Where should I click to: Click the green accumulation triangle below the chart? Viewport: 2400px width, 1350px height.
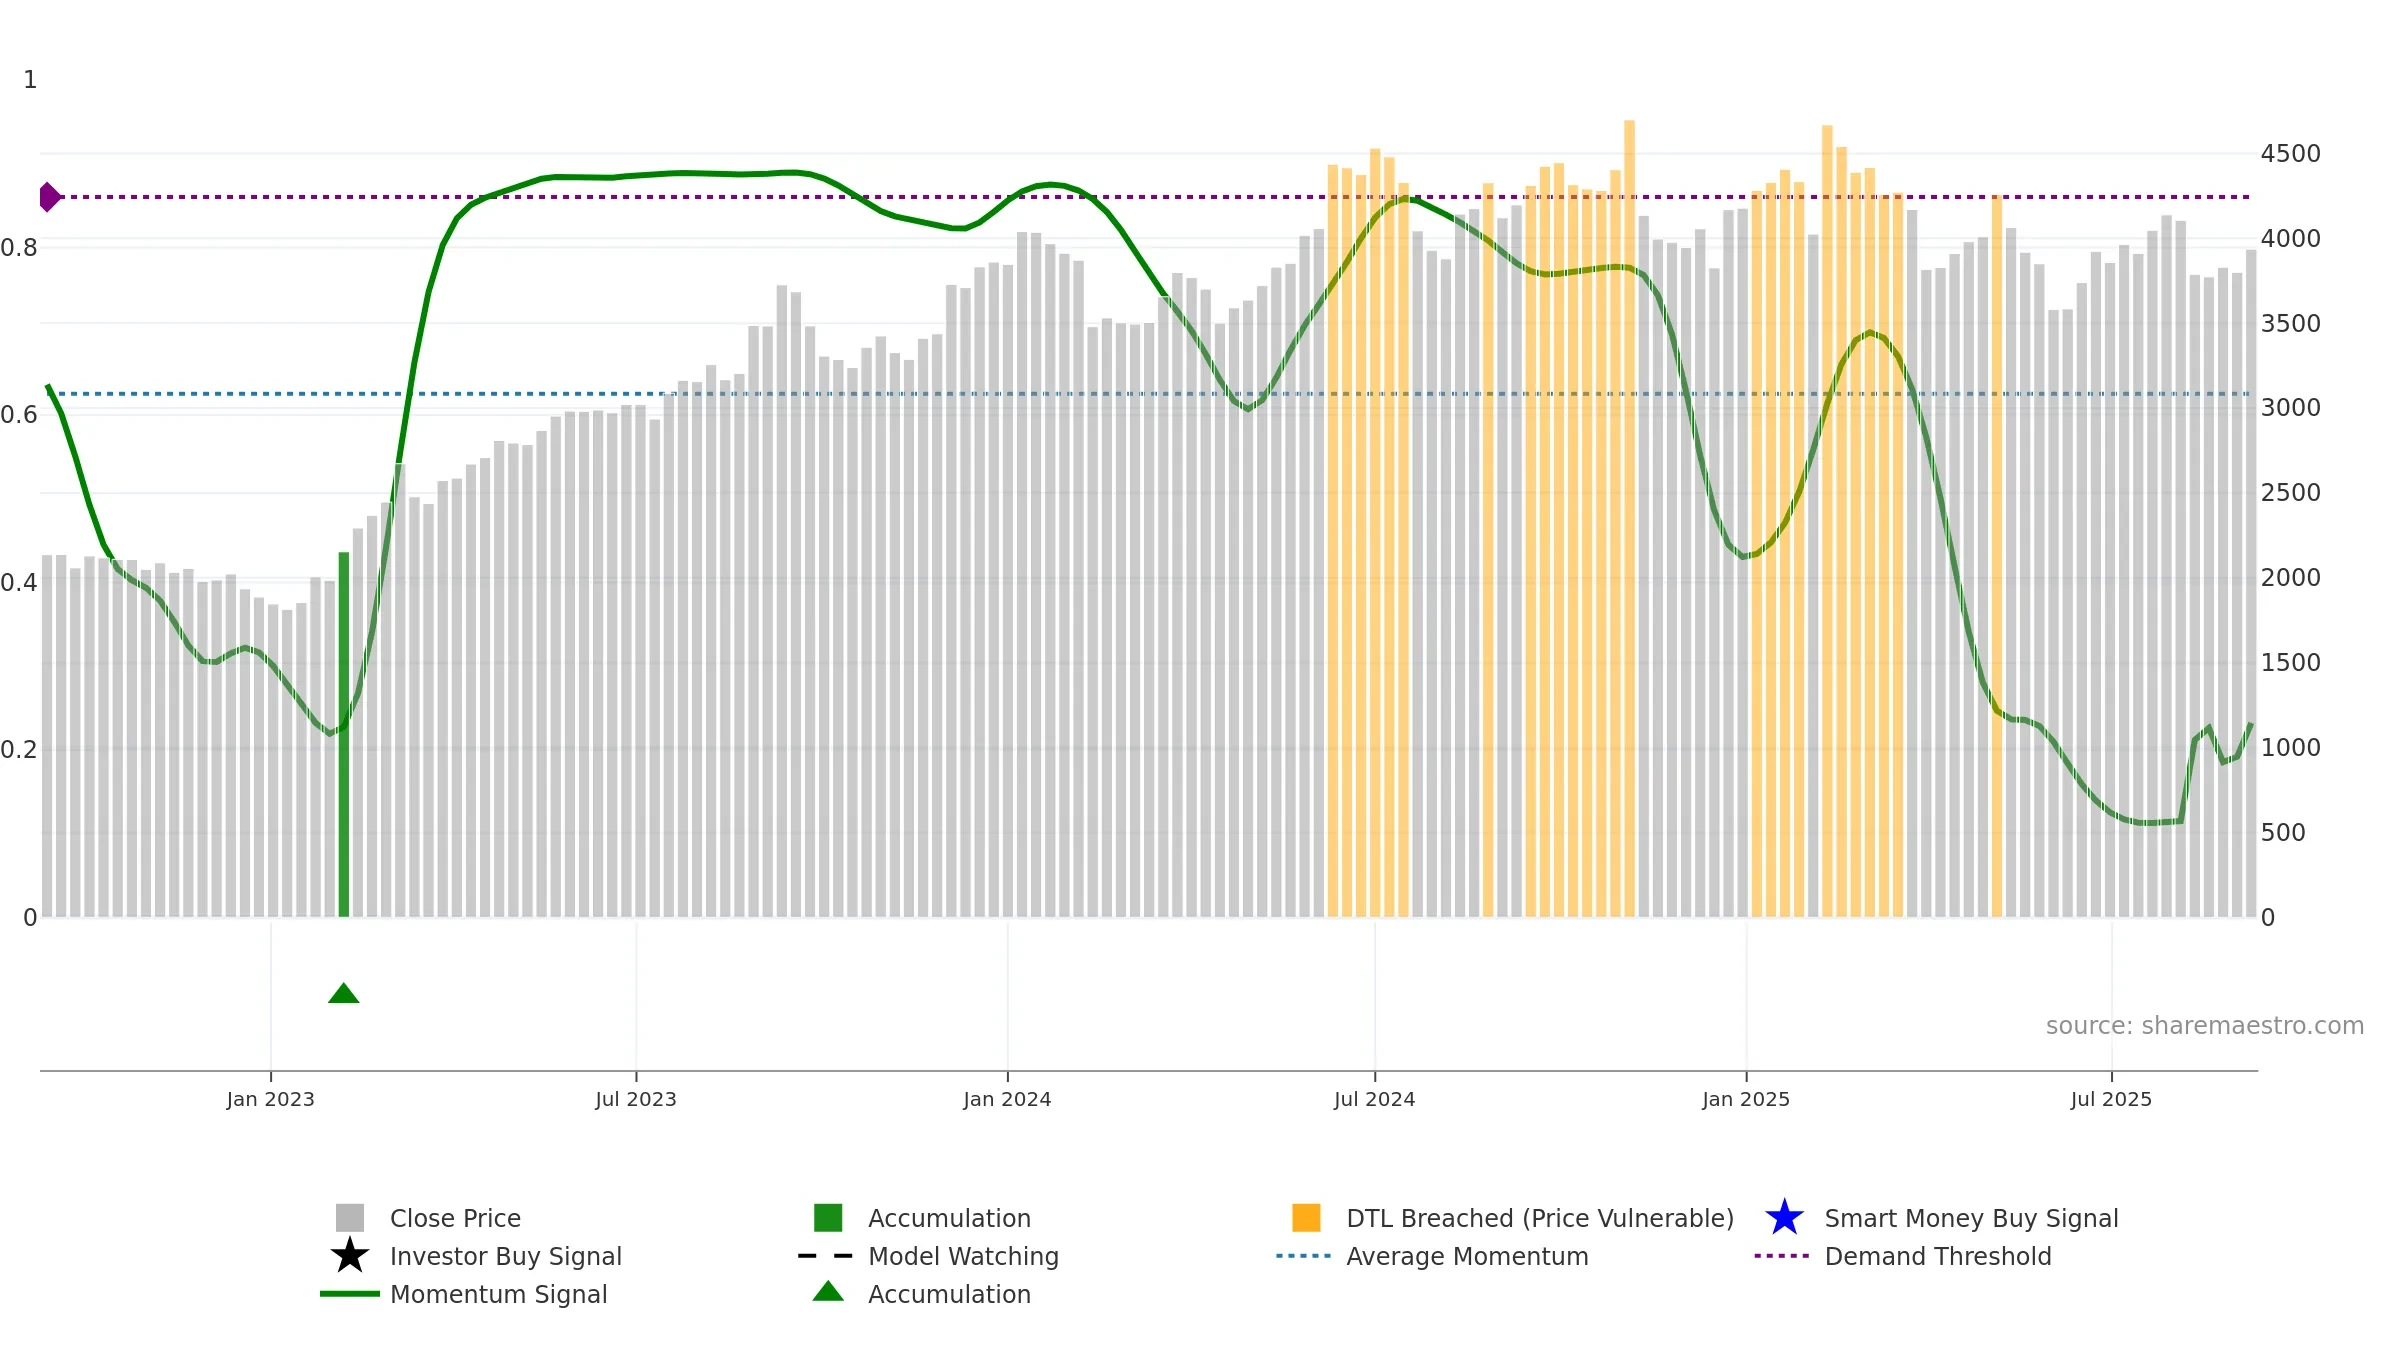pos(344,993)
